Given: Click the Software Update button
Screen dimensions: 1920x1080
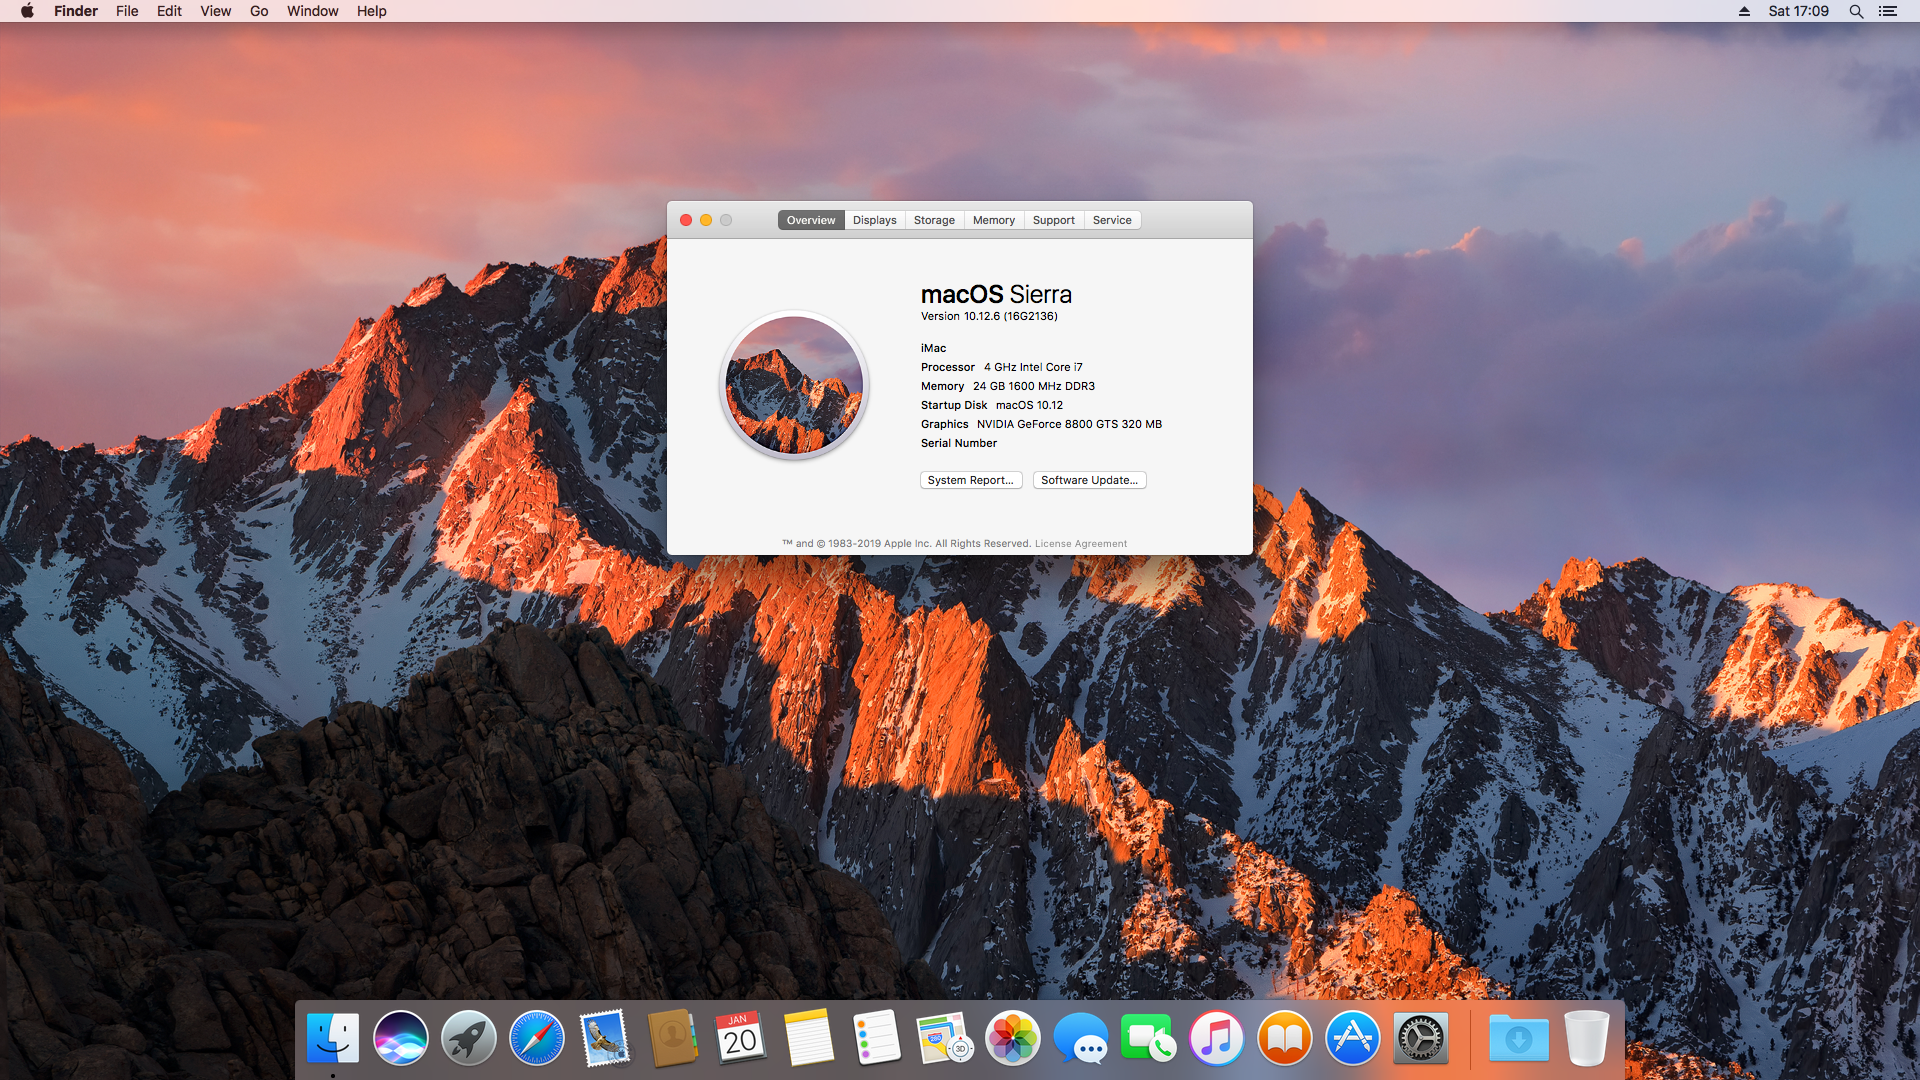Looking at the screenshot, I should 1089,480.
